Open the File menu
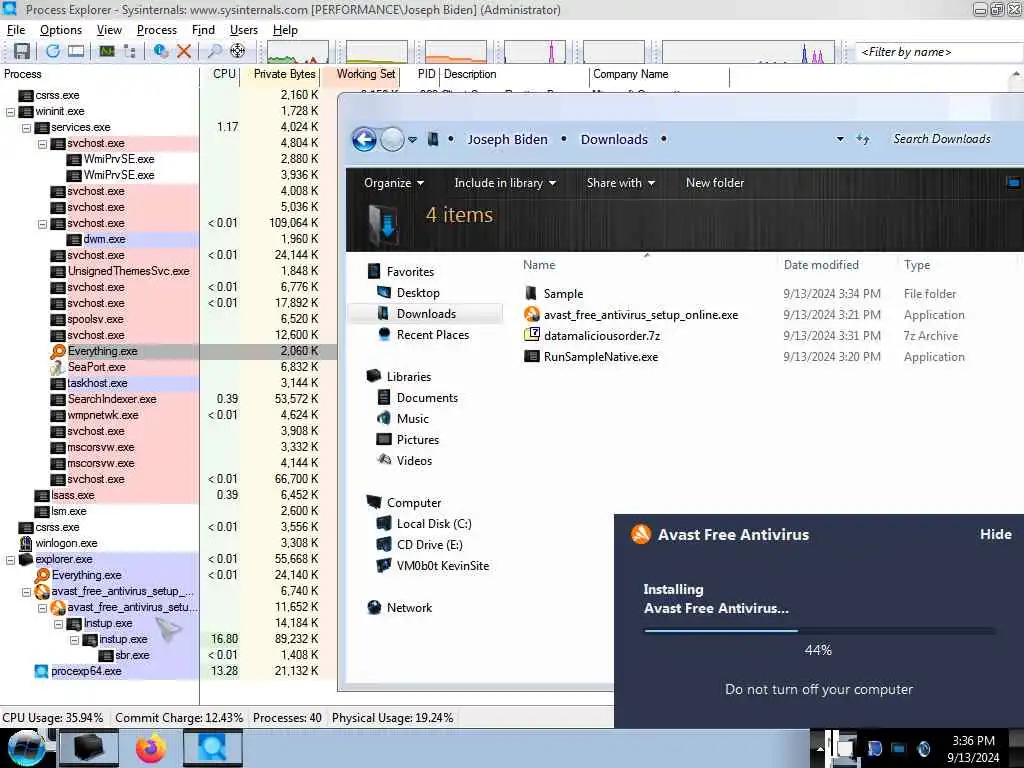The height and width of the screenshot is (768, 1024). coord(16,30)
